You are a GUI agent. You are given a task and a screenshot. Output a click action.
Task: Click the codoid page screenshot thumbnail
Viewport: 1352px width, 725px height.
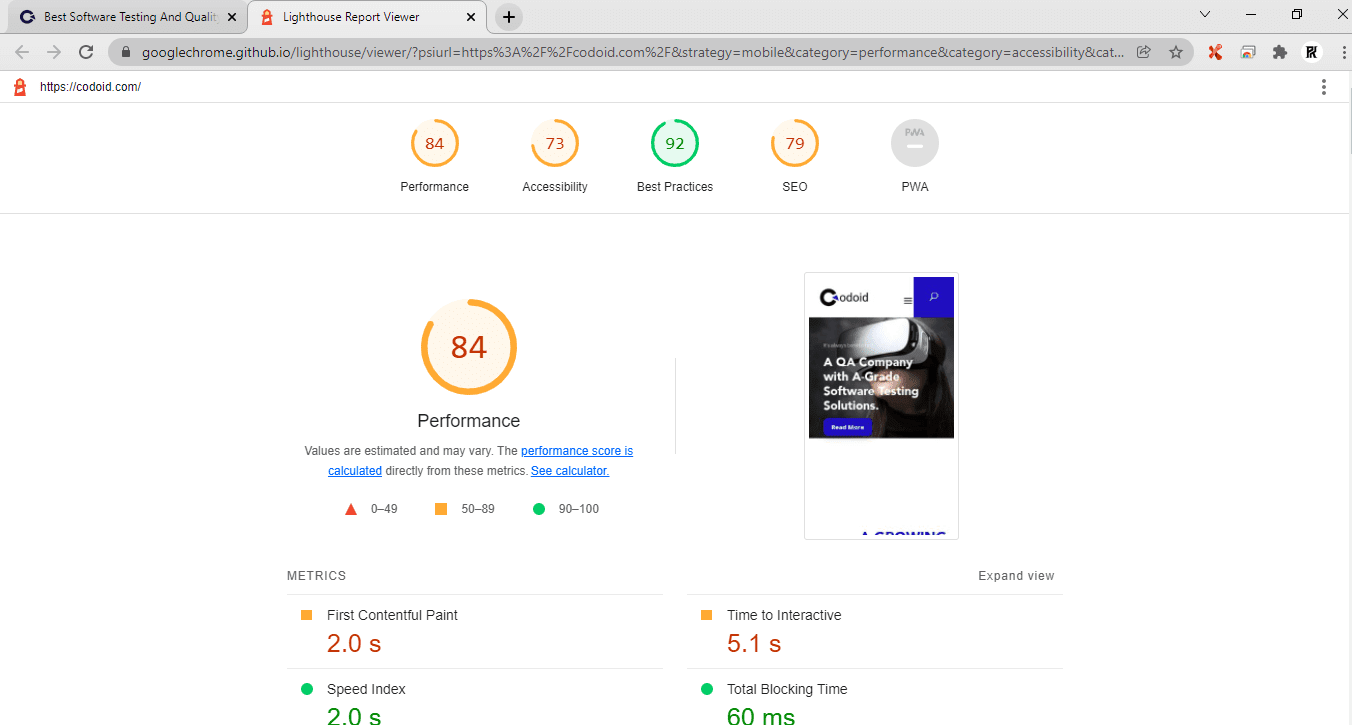tap(881, 405)
